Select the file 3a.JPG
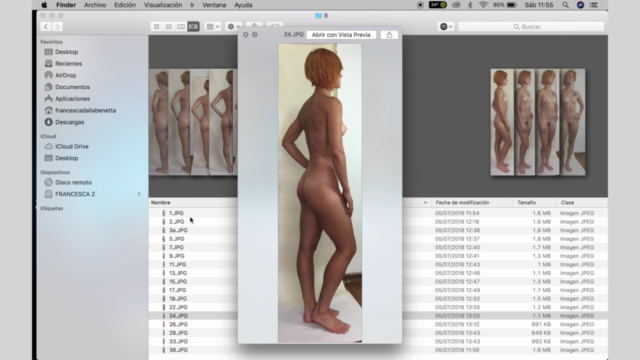This screenshot has height=360, width=640. pos(178,230)
